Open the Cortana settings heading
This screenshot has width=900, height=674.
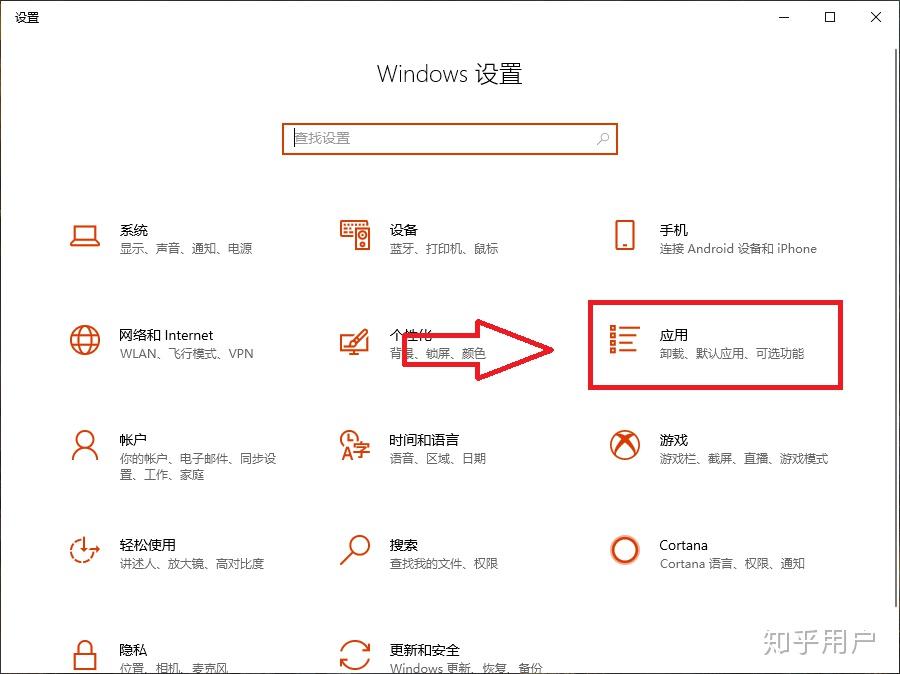(x=683, y=545)
